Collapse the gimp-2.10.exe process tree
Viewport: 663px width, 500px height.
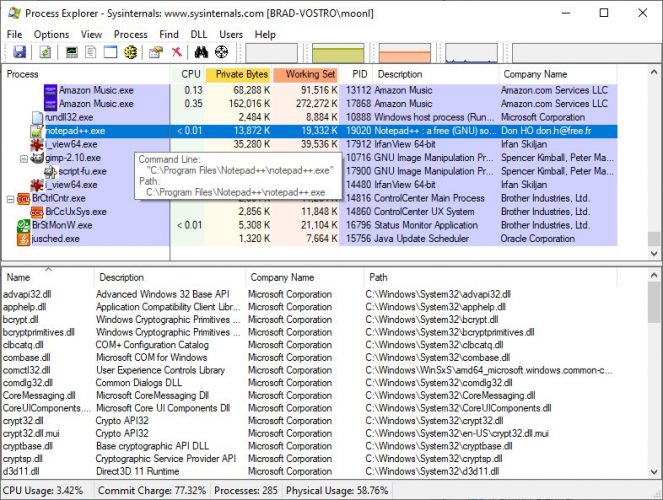click(24, 158)
